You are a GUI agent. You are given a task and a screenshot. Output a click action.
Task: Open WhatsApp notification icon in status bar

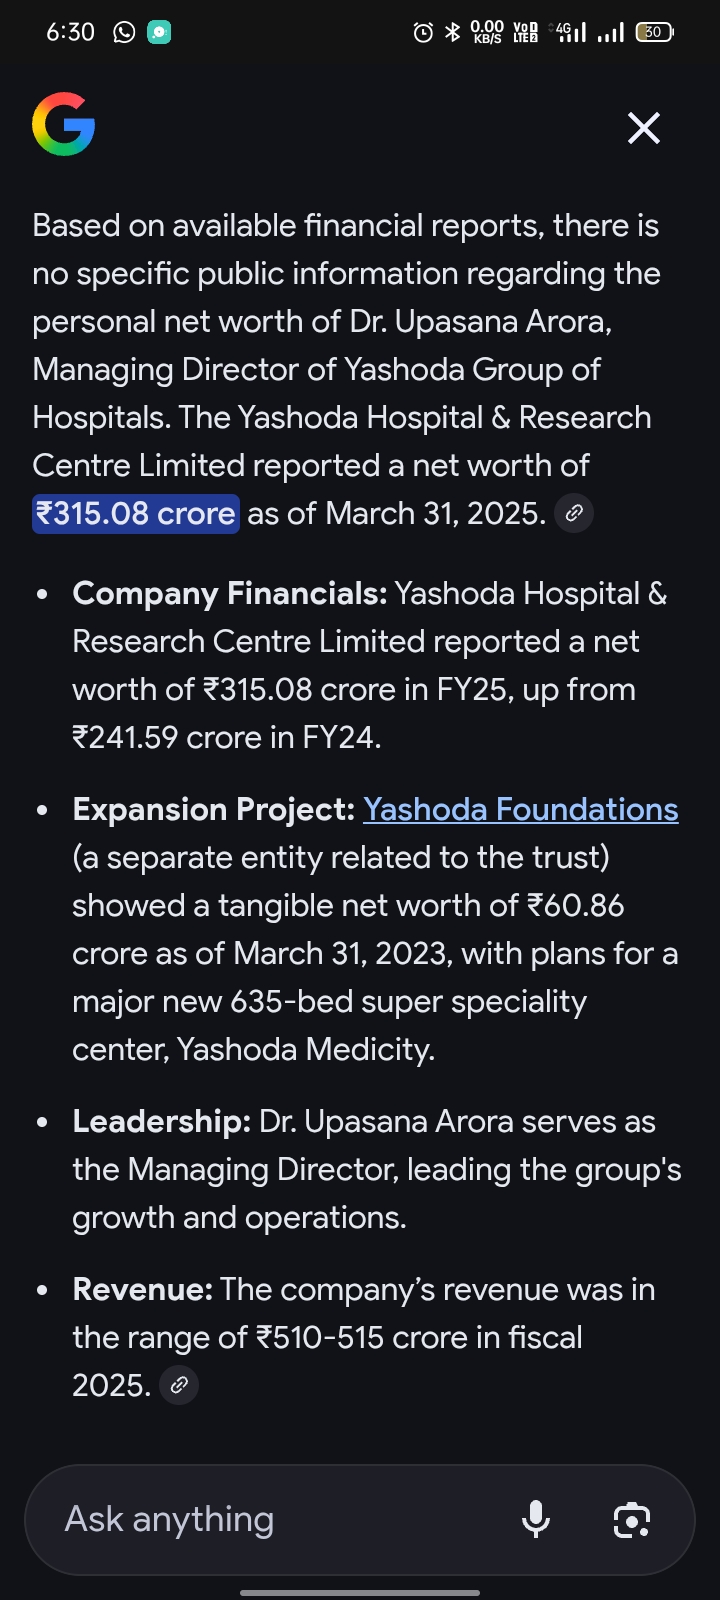click(x=124, y=32)
